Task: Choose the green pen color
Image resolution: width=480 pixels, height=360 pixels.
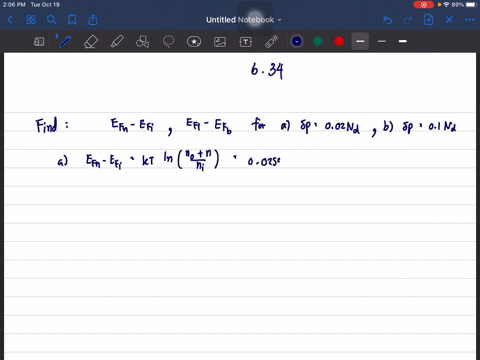Action: [318, 41]
